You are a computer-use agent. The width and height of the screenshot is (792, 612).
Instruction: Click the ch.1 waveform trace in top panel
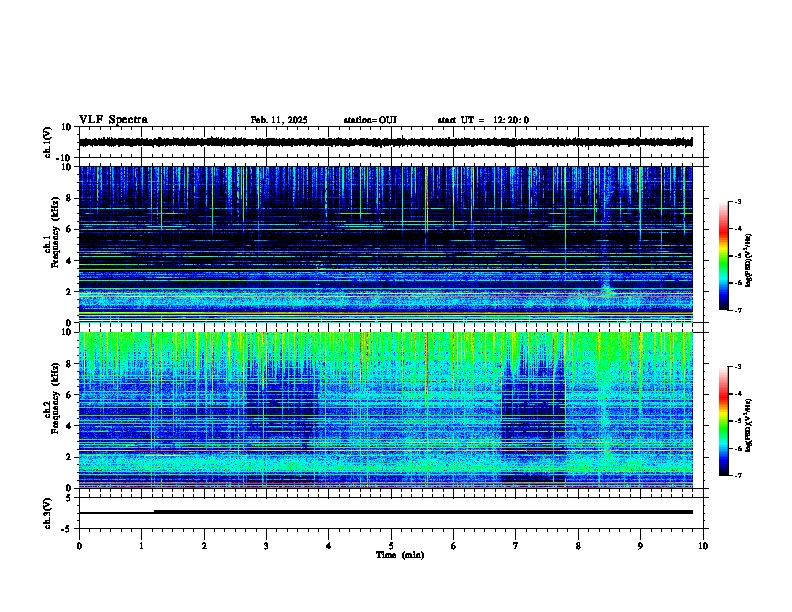click(x=385, y=142)
